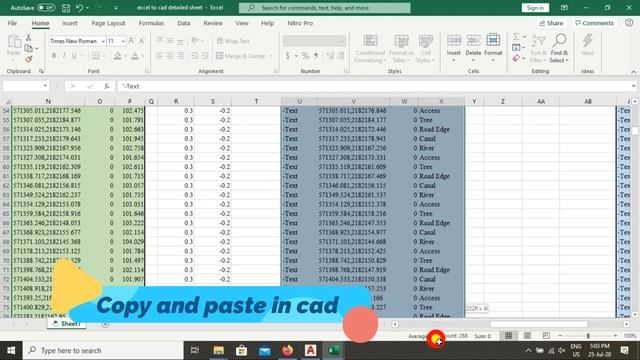640x360 pixels.
Task: Open the Nitro Pro tab
Action: click(300, 23)
